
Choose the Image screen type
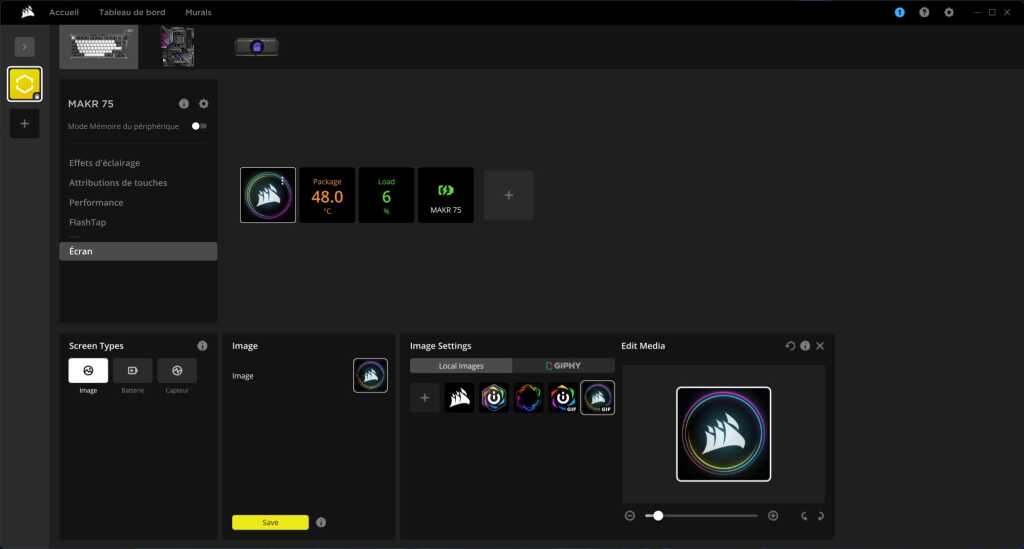[88, 371]
